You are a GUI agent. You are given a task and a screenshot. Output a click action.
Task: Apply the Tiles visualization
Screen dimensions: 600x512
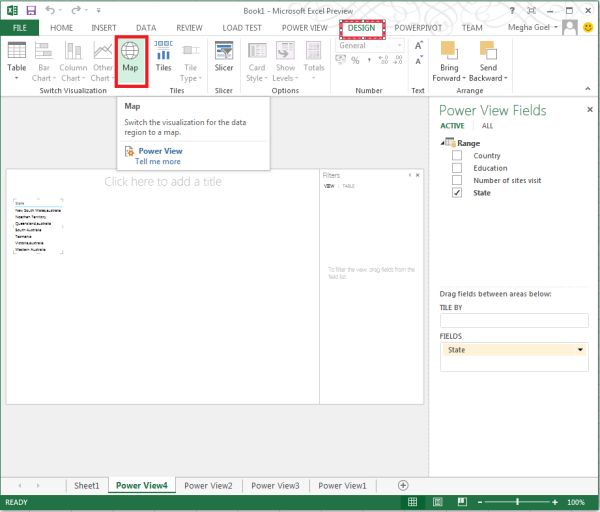(163, 56)
